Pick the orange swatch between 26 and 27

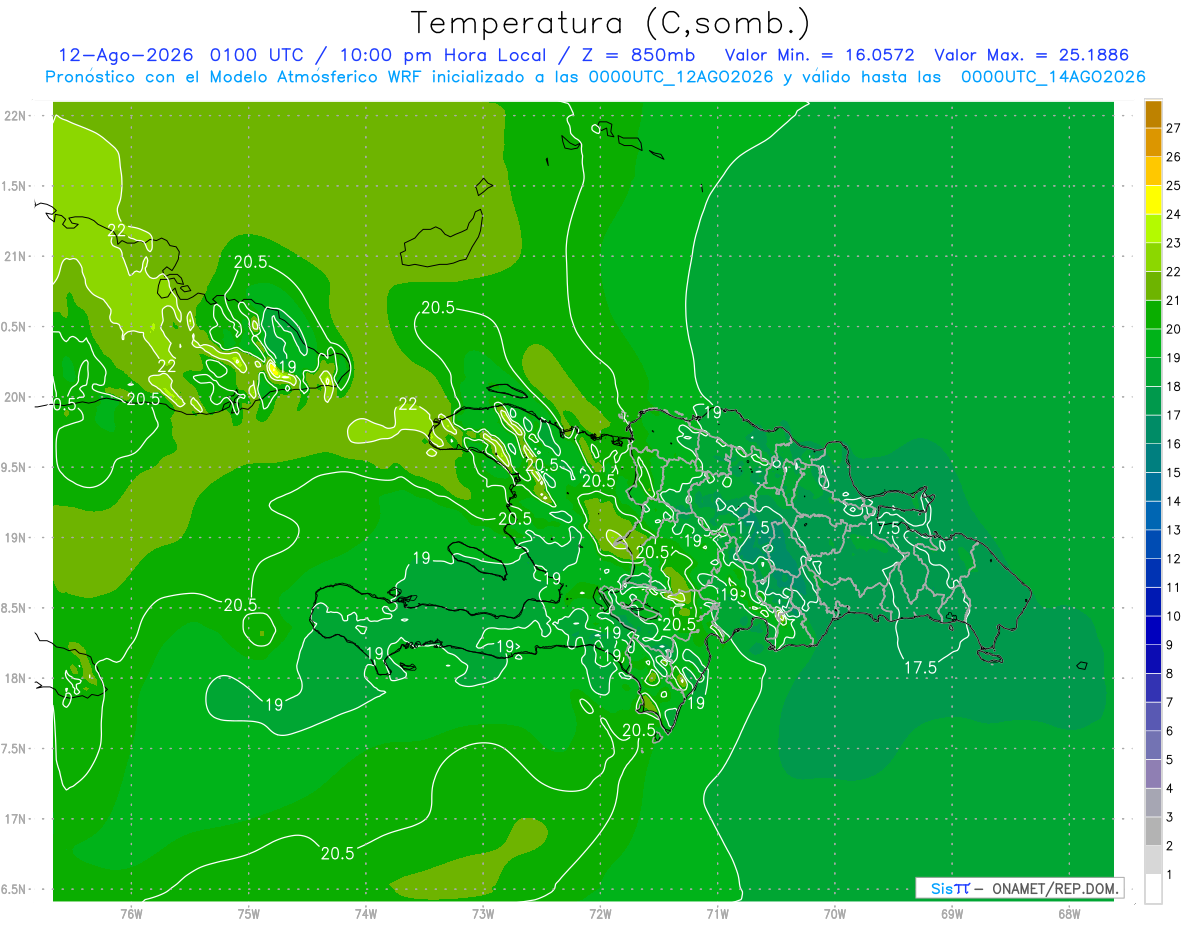click(x=1153, y=143)
